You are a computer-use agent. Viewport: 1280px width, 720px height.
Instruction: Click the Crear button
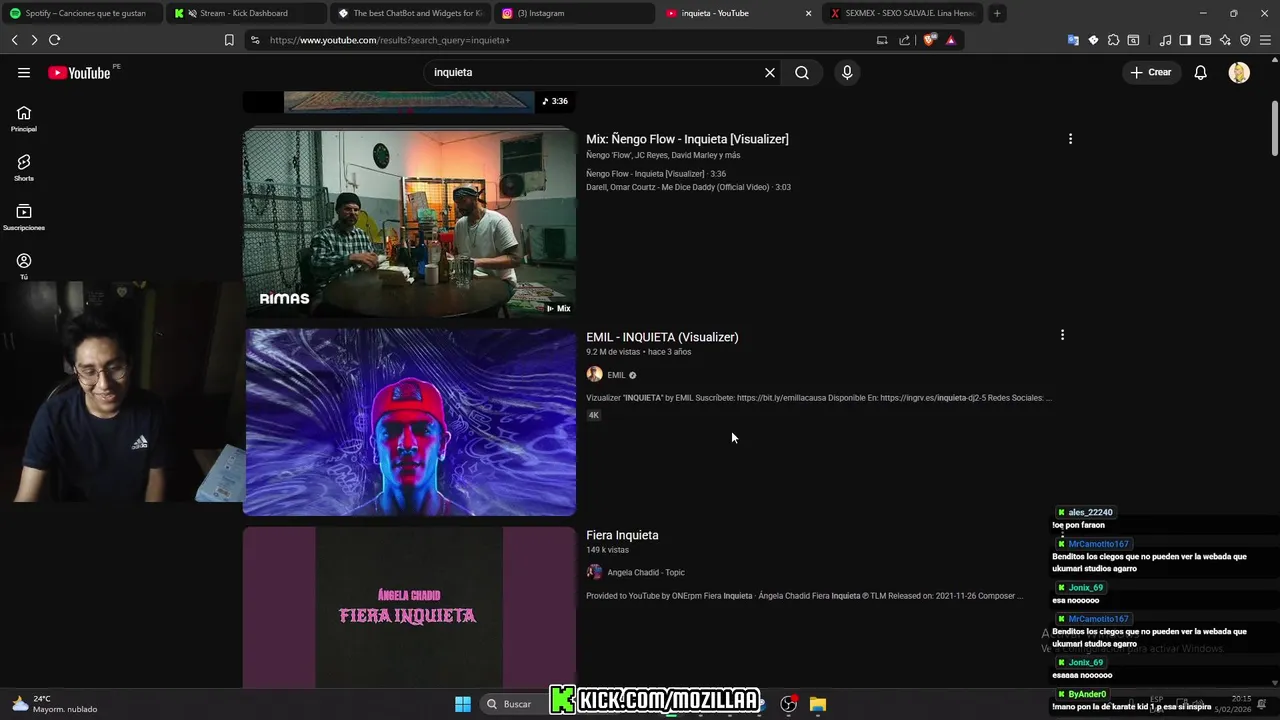coord(1151,72)
